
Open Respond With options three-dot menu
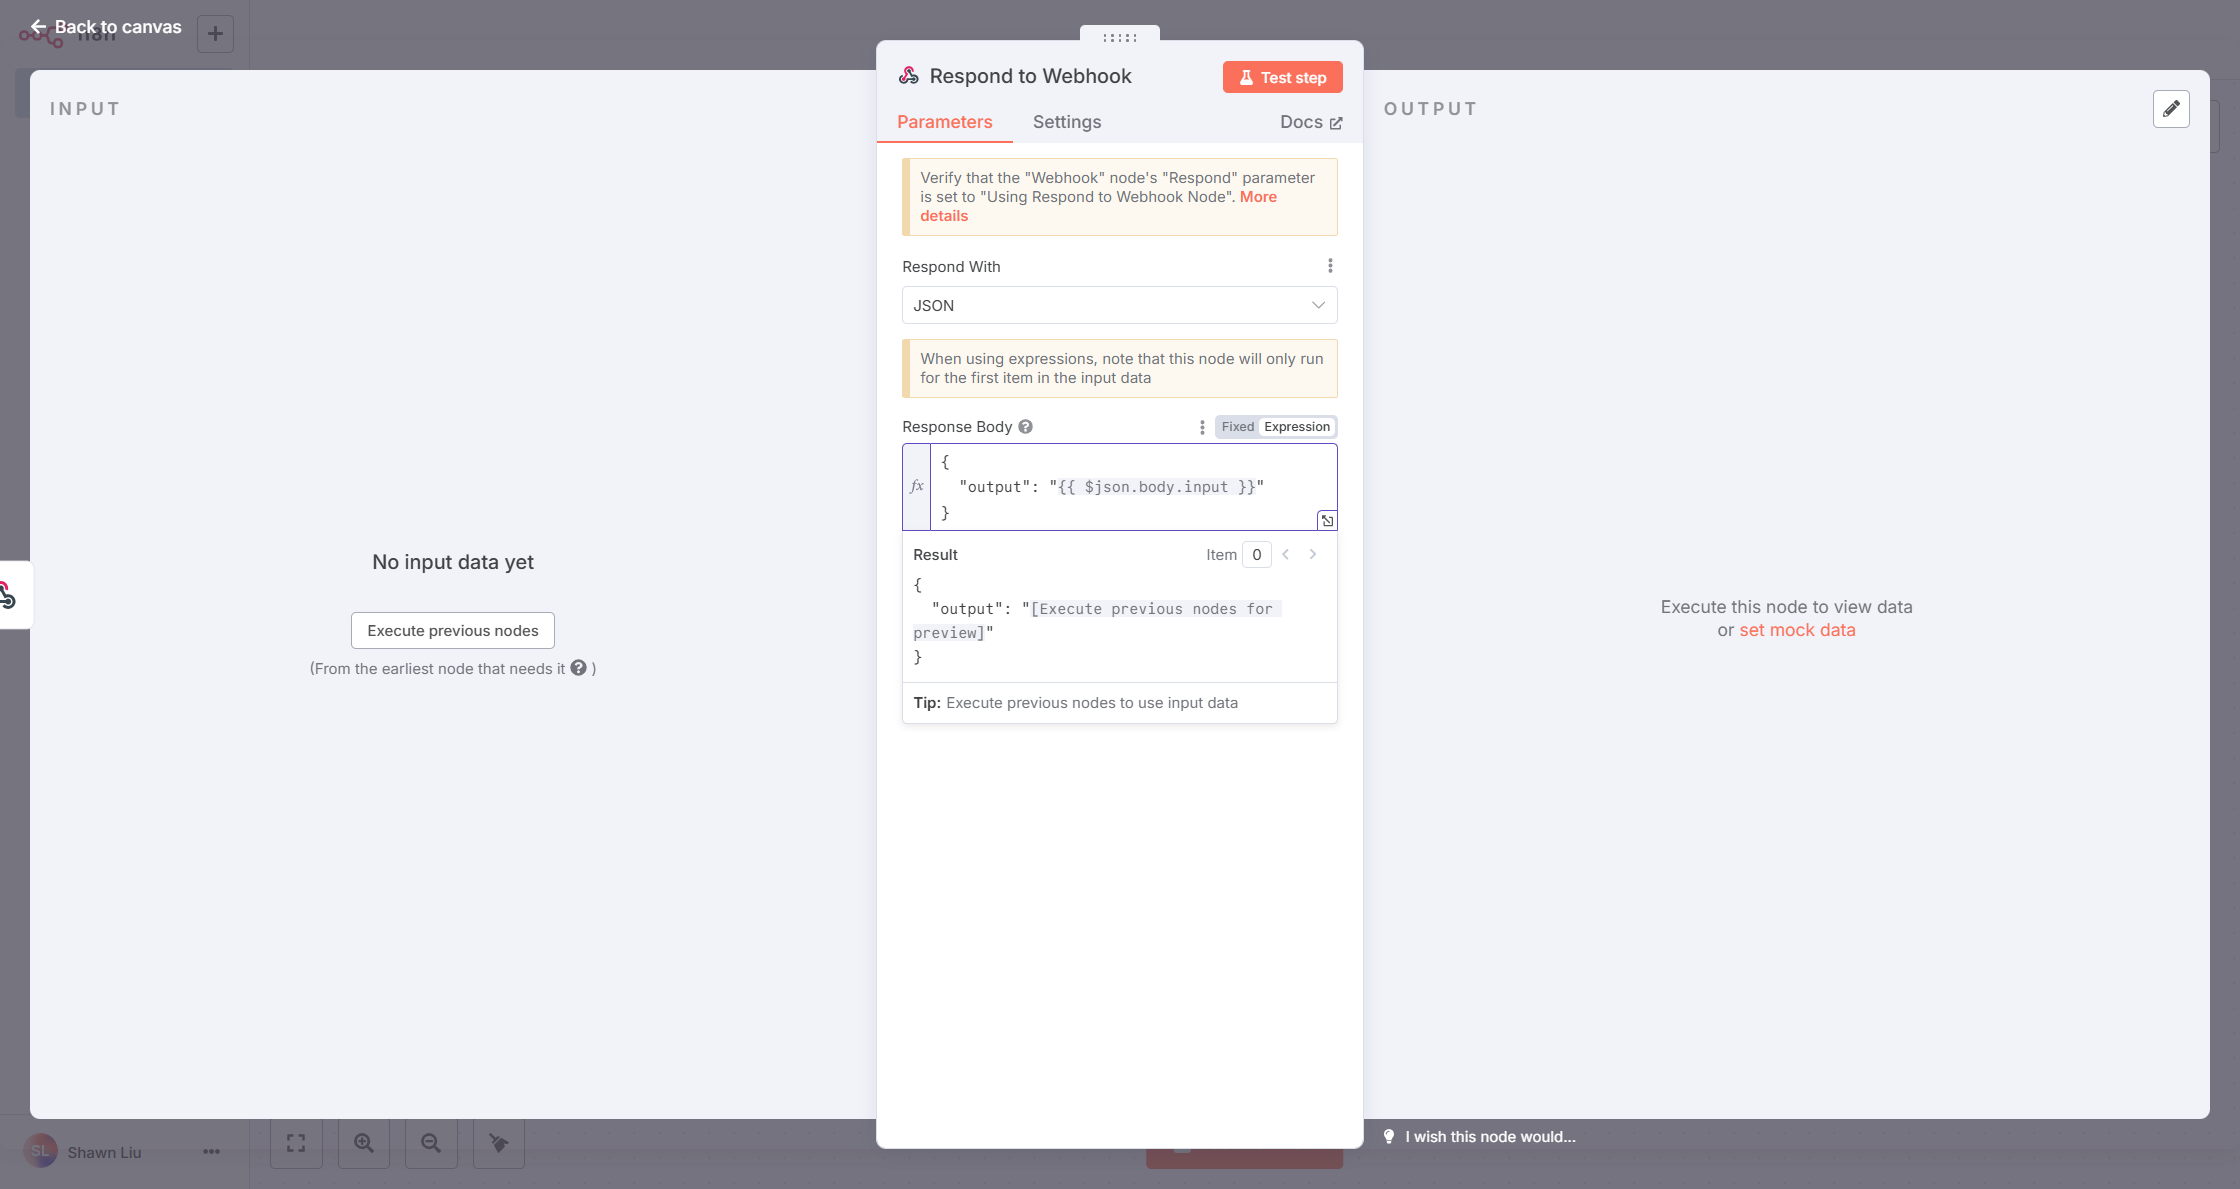(x=1330, y=266)
